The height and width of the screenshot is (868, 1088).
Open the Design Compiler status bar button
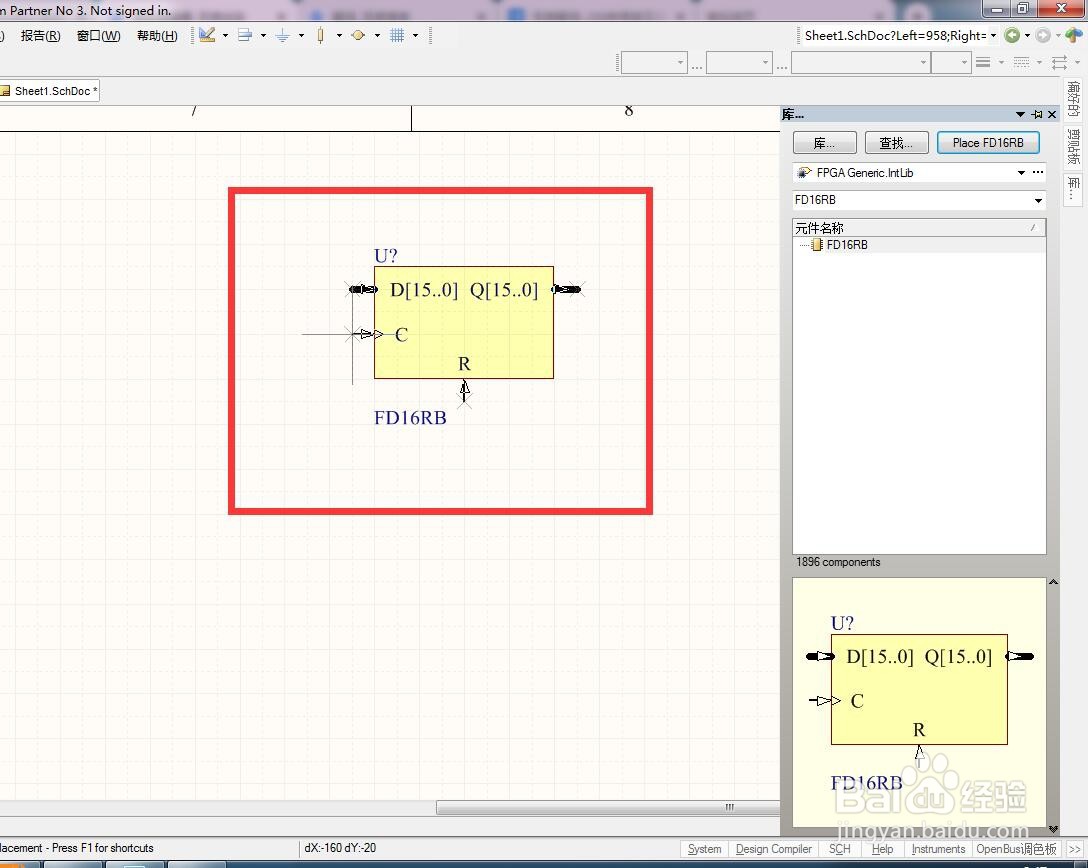pyautogui.click(x=774, y=849)
